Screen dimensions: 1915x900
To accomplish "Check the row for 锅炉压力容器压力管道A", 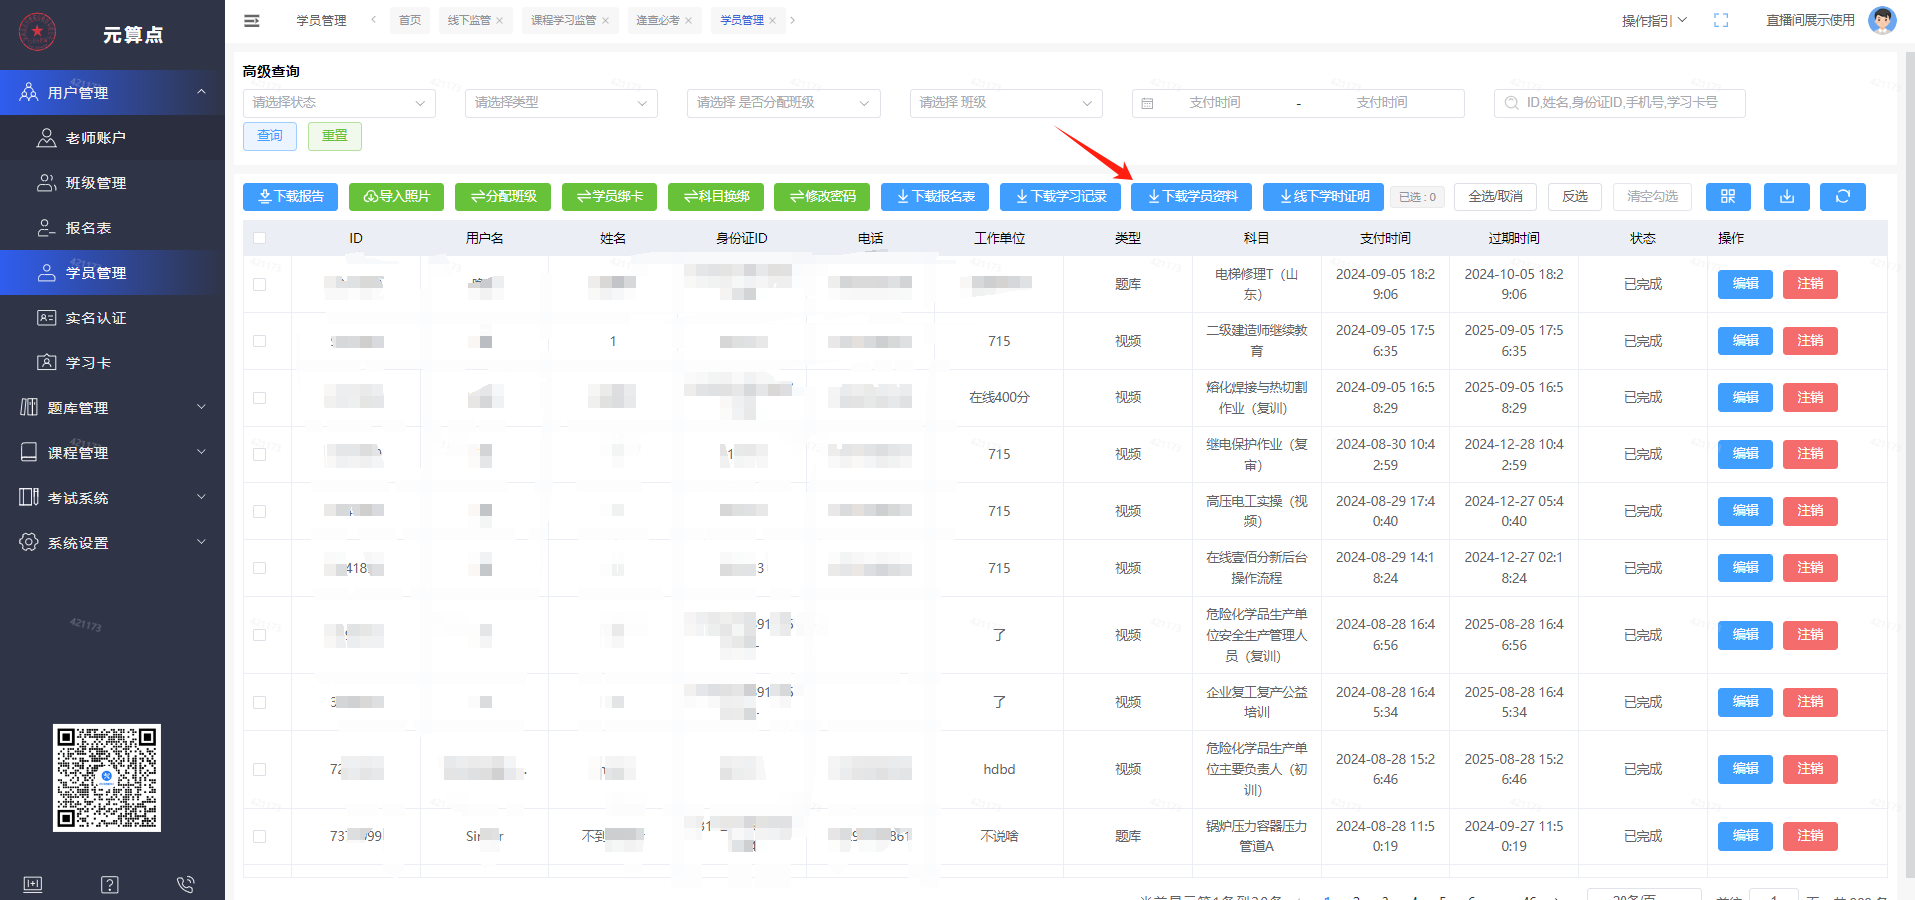I will 260,836.
